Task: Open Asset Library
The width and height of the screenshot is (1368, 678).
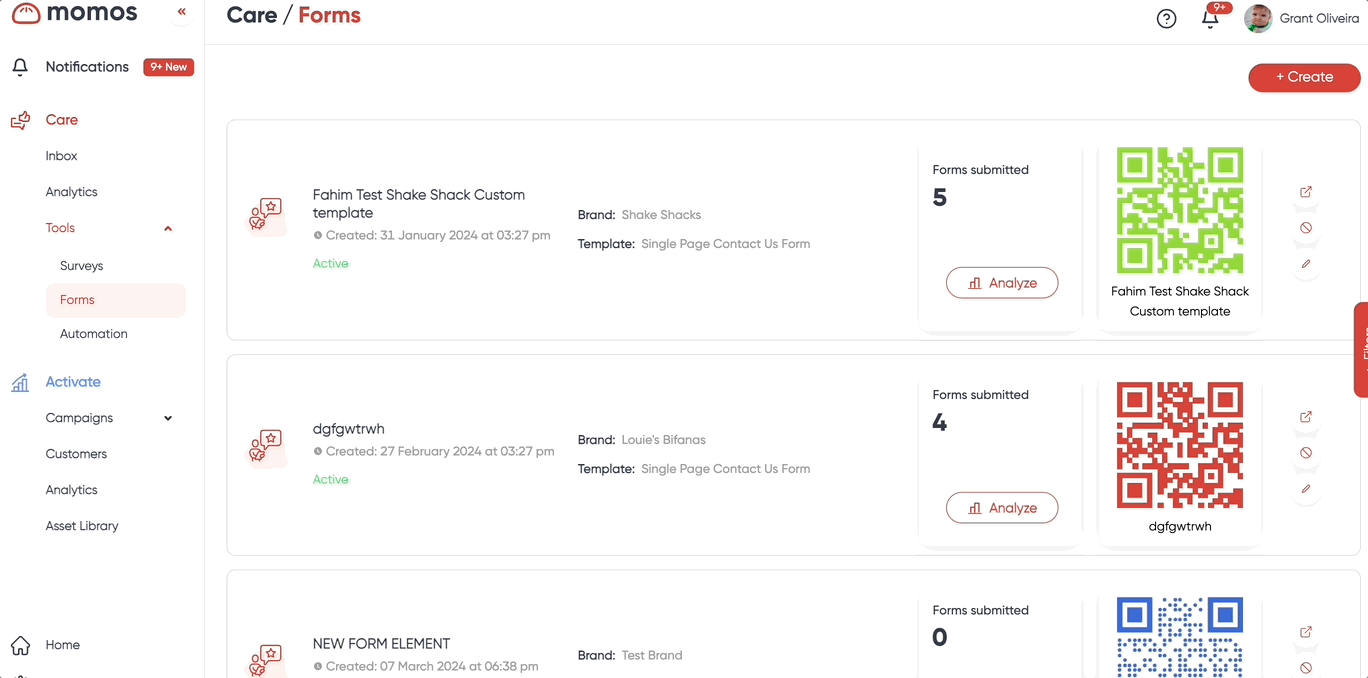Action: pyautogui.click(x=82, y=526)
